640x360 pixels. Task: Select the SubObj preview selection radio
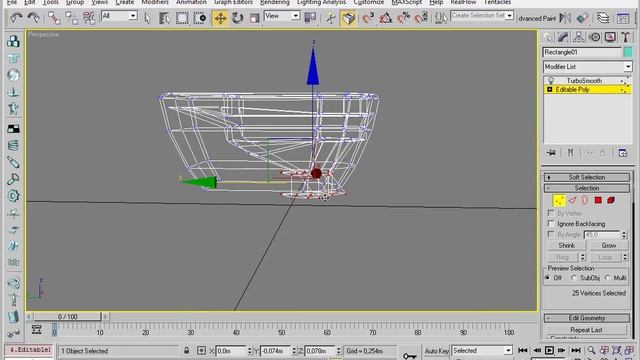pyautogui.click(x=574, y=278)
